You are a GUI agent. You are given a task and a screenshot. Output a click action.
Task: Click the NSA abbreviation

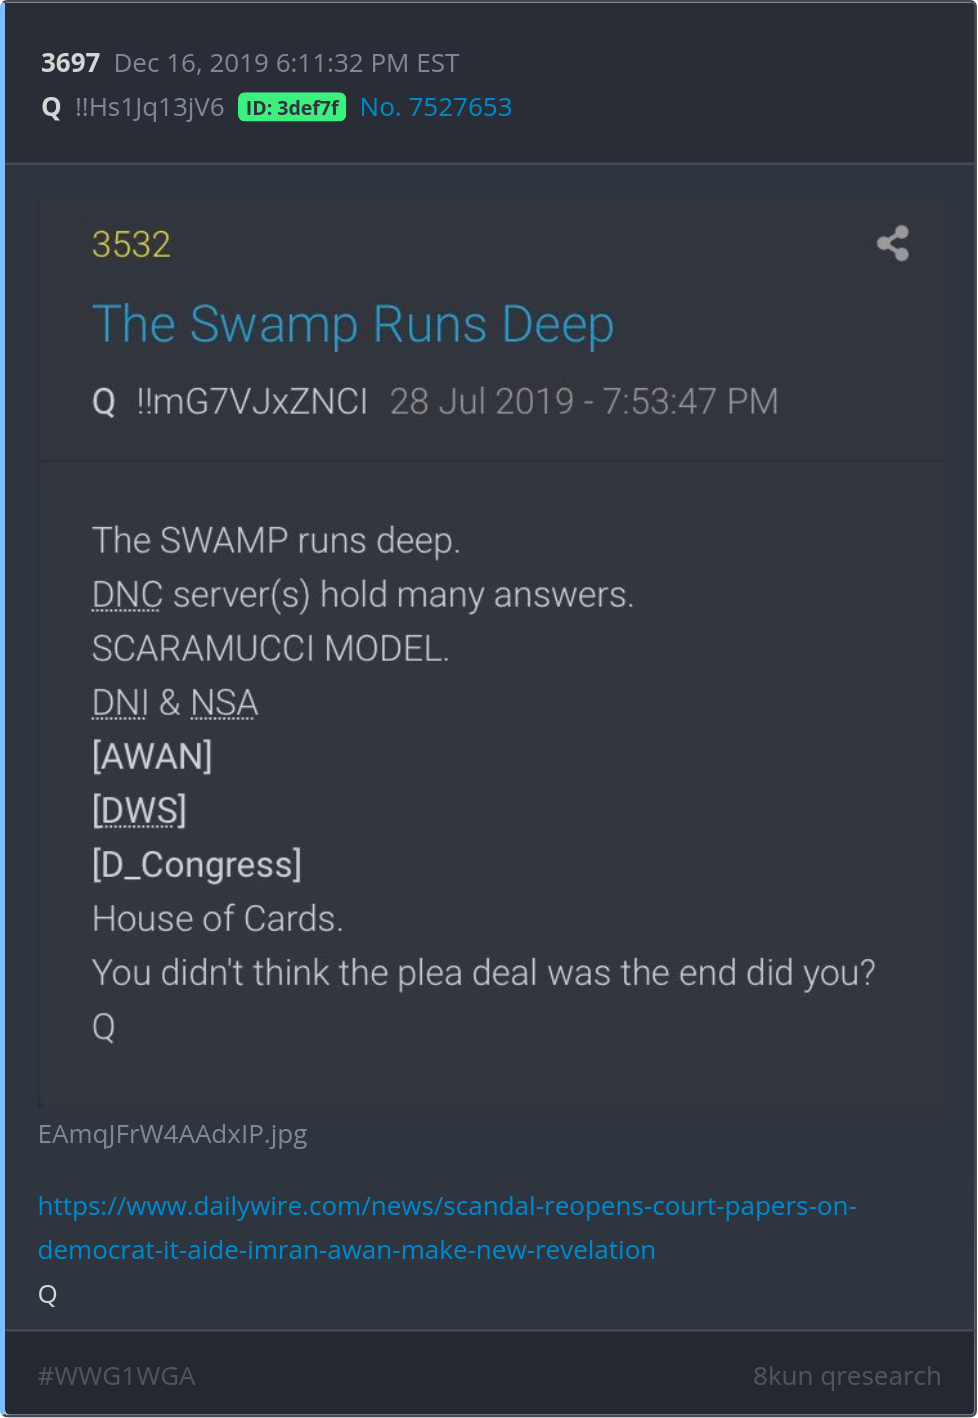(224, 703)
